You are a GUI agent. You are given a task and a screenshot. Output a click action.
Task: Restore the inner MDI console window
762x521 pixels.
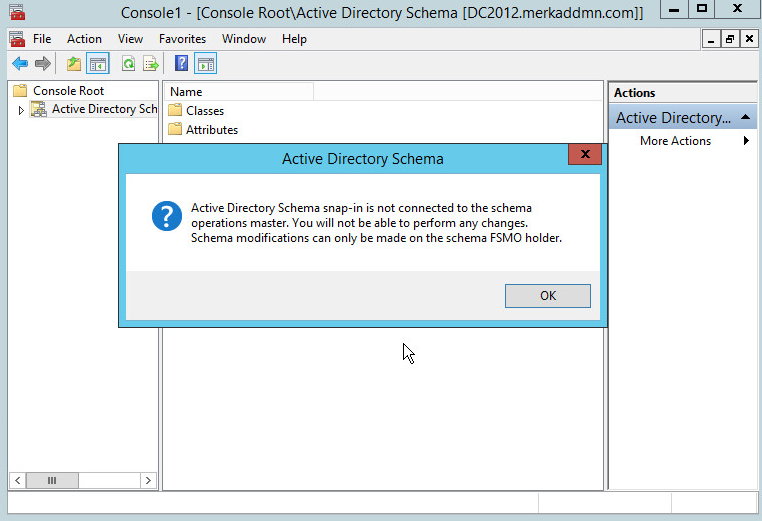tap(730, 39)
